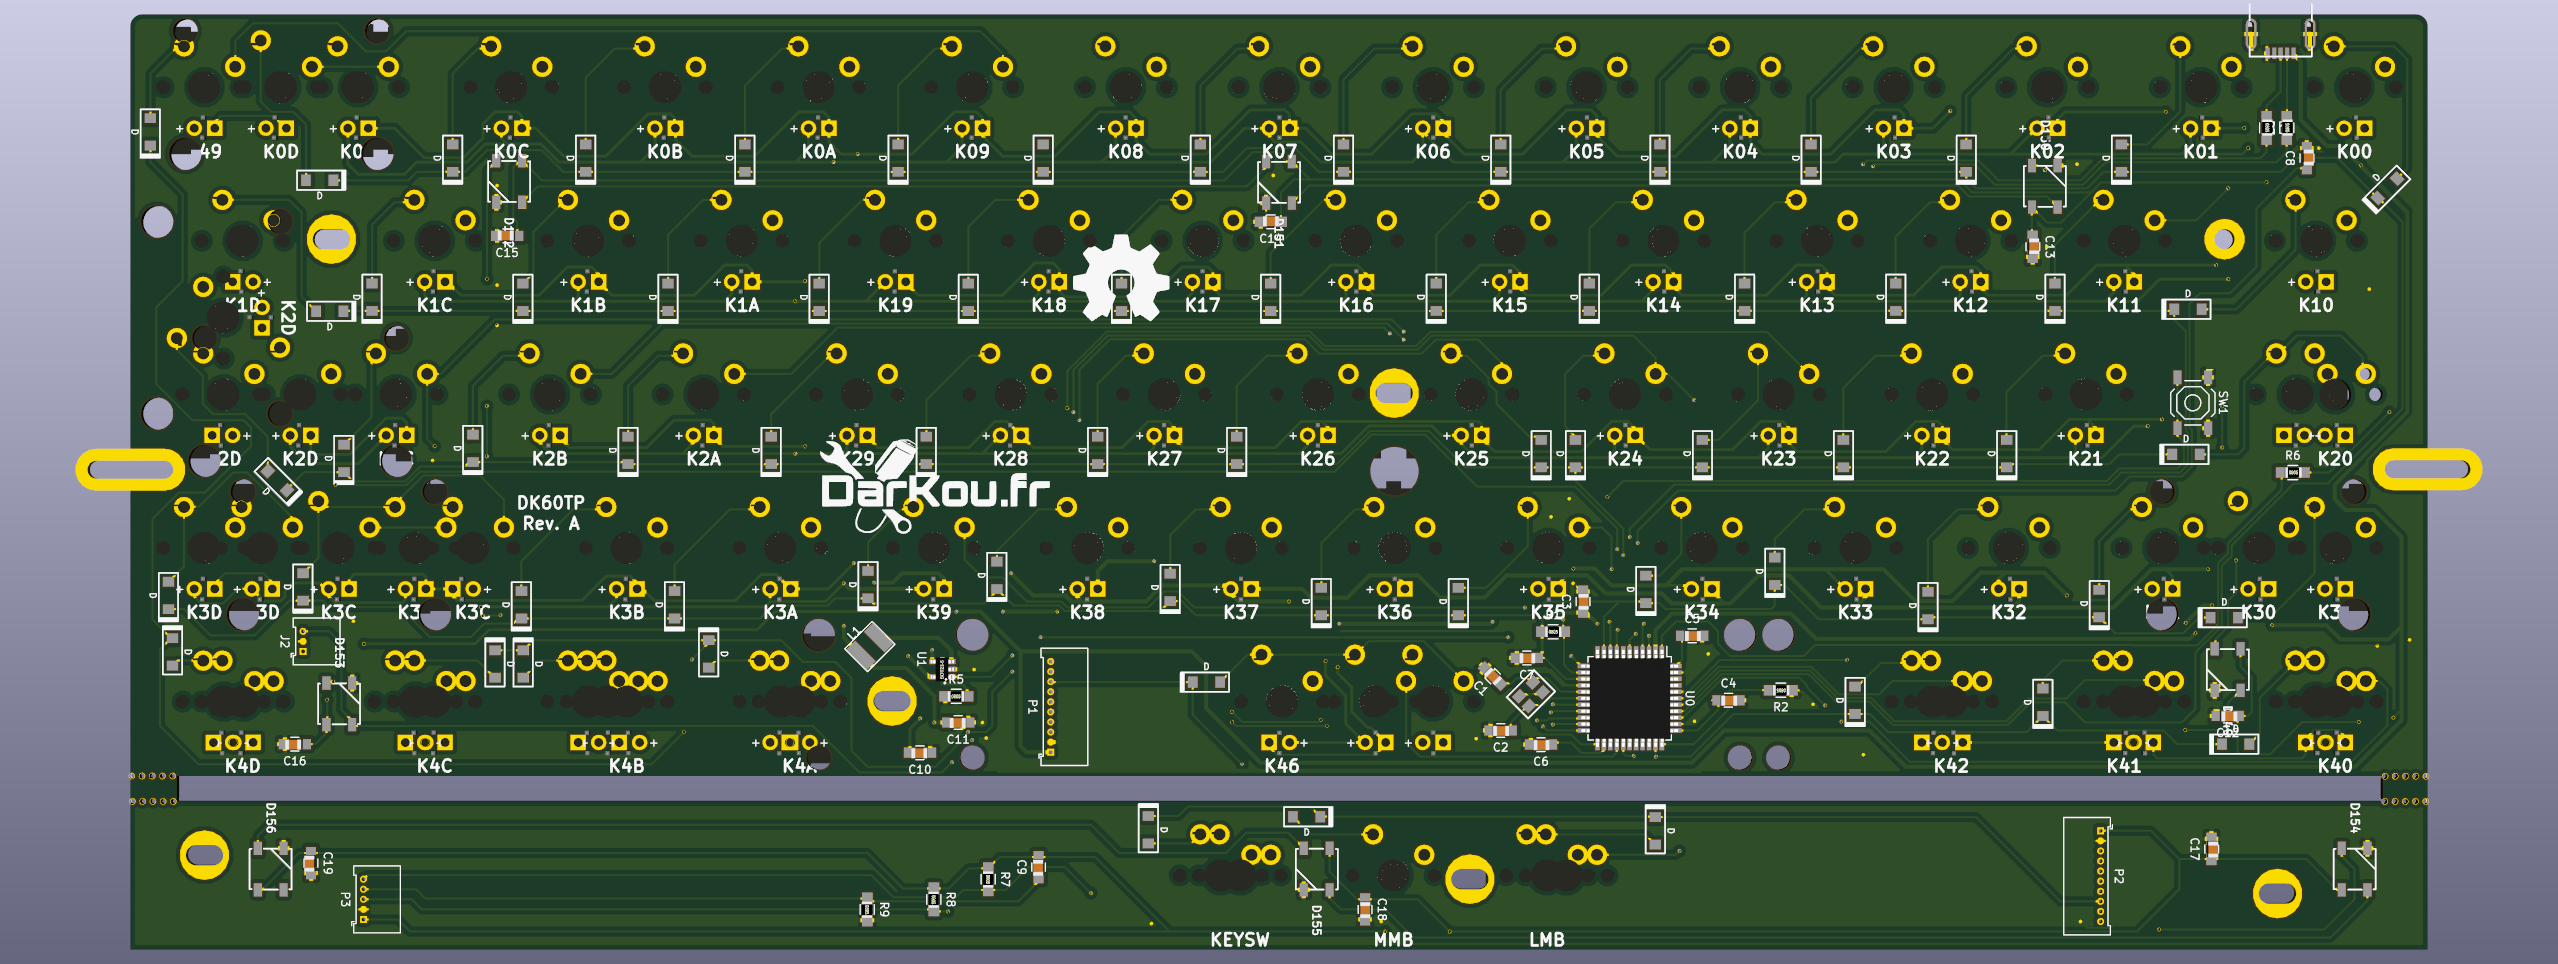Click the K26 switch label
Image resolution: width=2558 pixels, height=964 pixels.
coord(1317,459)
